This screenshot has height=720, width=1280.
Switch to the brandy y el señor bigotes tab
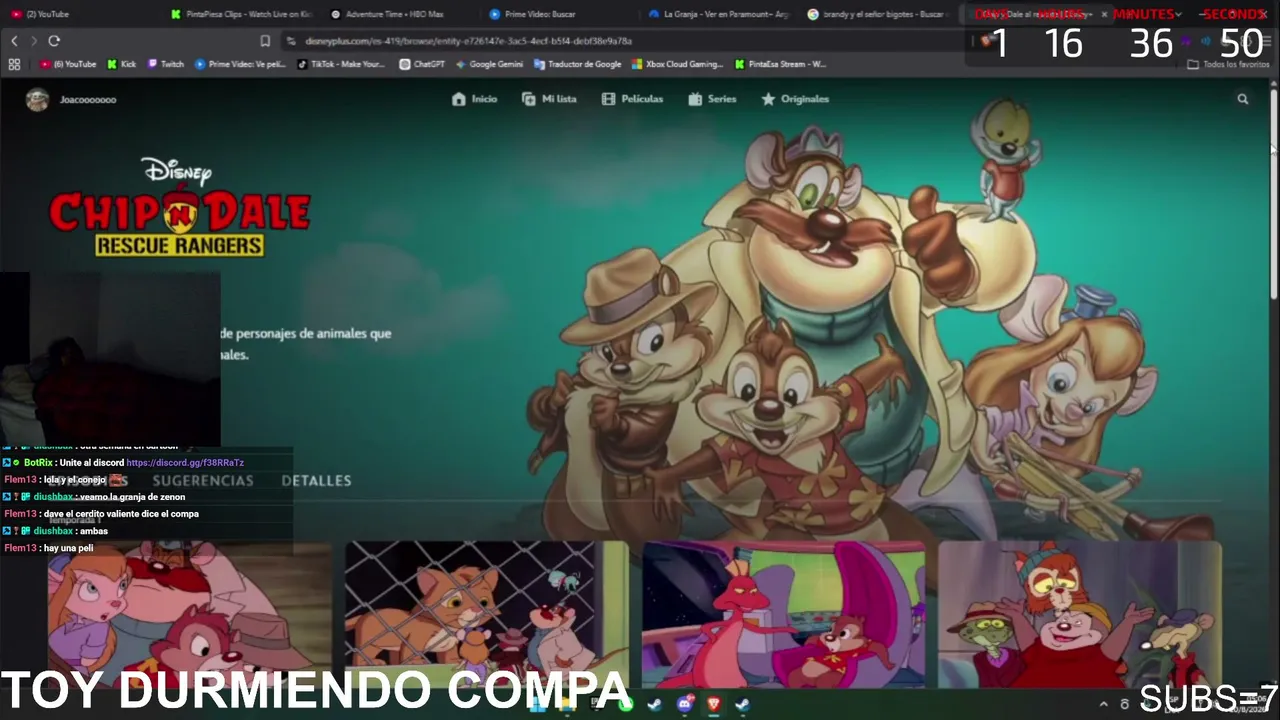877,14
